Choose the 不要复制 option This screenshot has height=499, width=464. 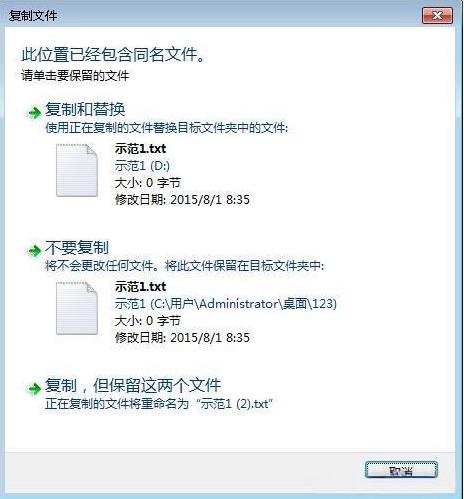77,247
